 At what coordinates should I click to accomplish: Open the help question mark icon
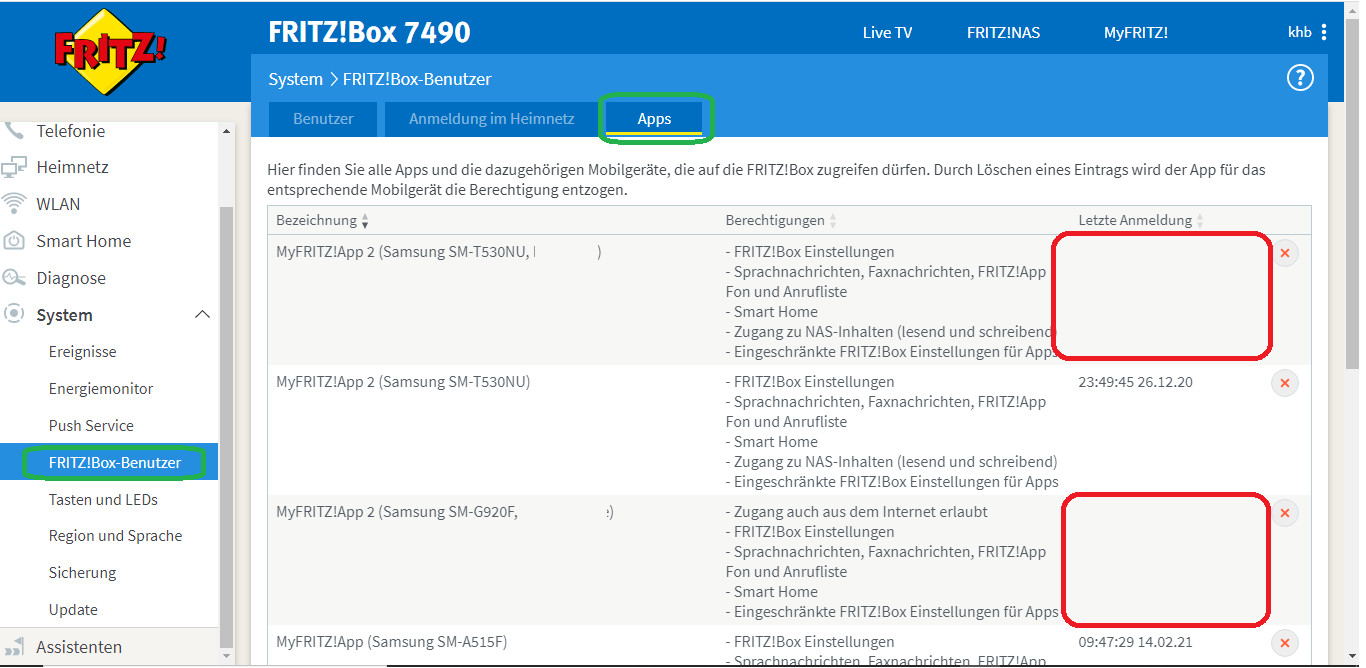click(1299, 78)
